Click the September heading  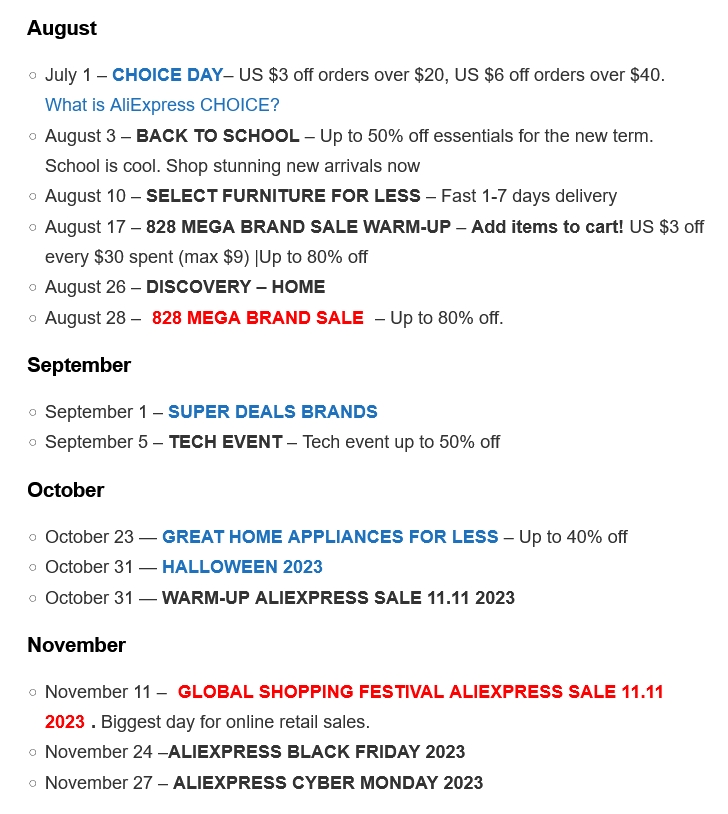pos(79,366)
